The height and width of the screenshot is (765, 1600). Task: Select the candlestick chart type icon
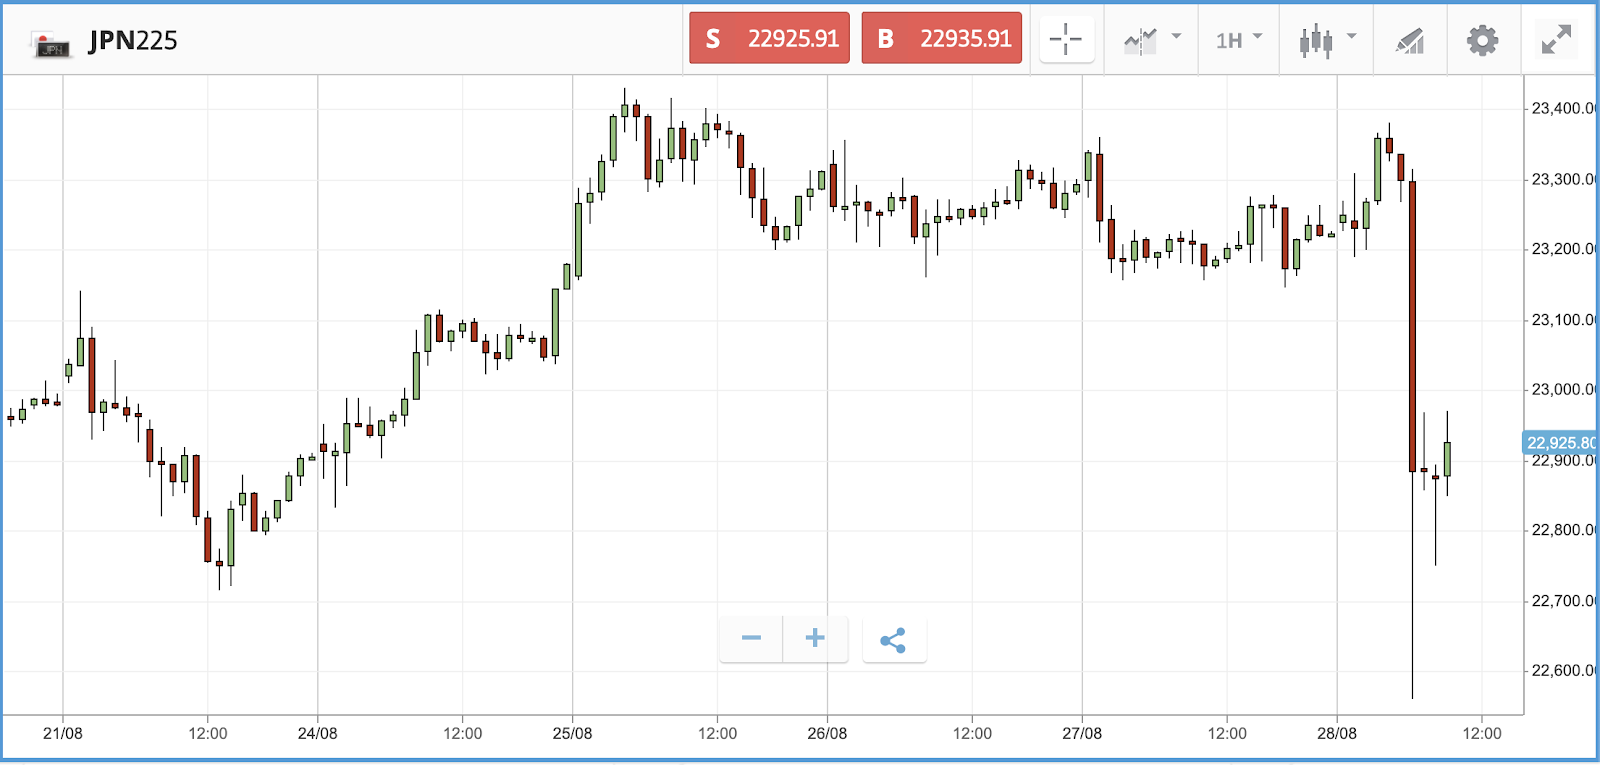click(x=1316, y=41)
